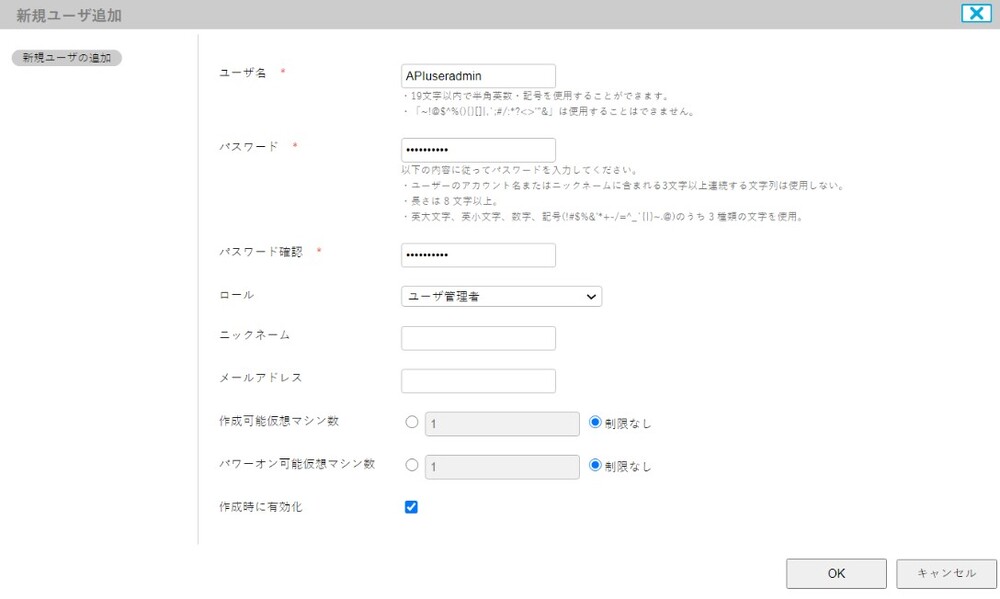Viewport: 1000px width, 599px height.
Task: Click the 作成可能仮想マシン数 number field
Action: pos(502,424)
